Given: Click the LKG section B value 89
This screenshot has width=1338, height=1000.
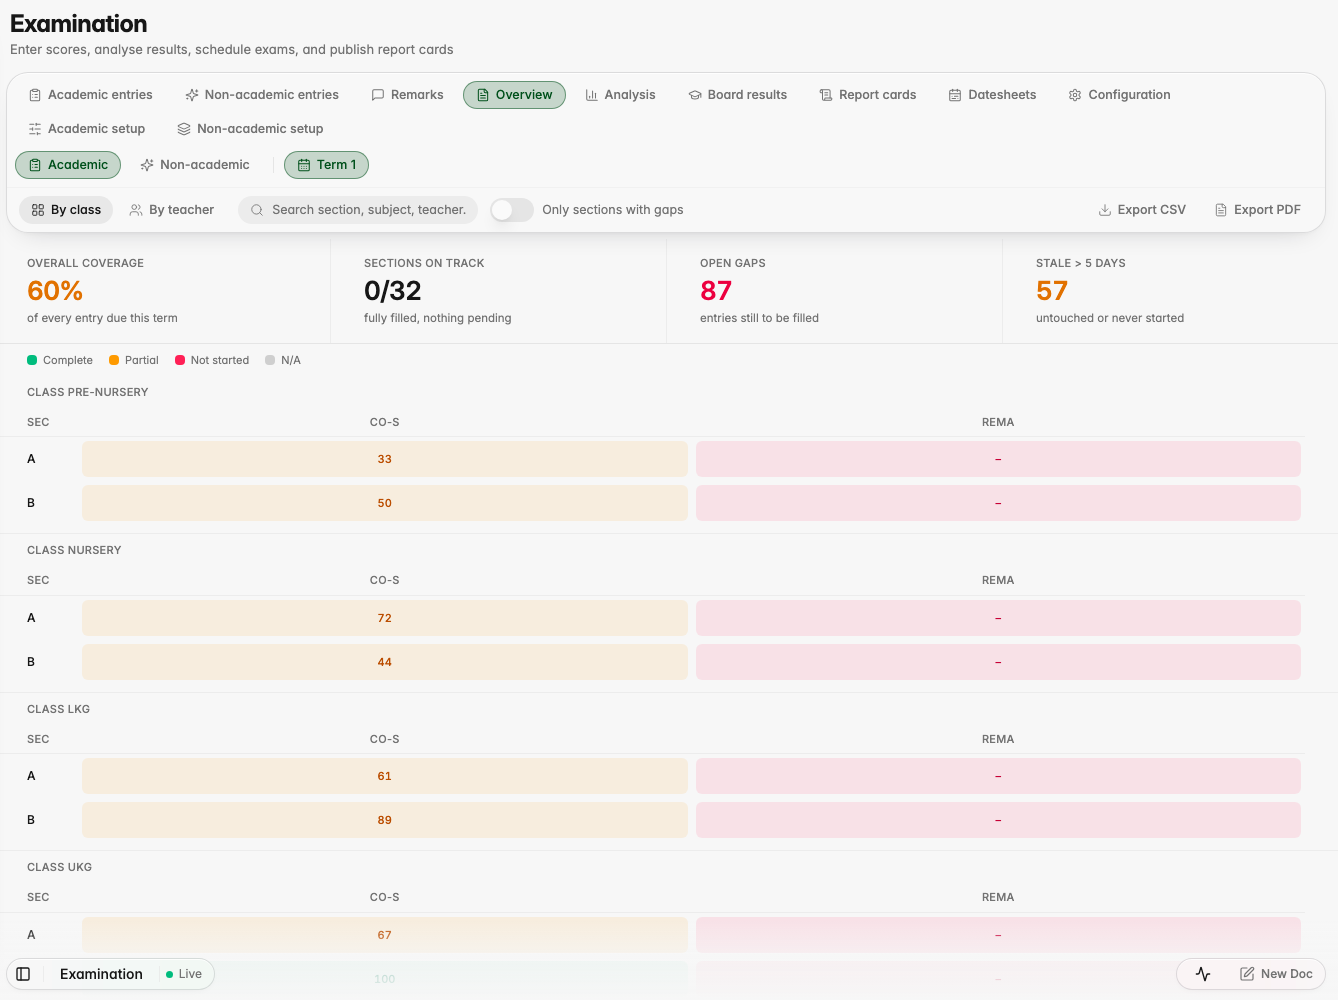Looking at the screenshot, I should [x=385, y=820].
